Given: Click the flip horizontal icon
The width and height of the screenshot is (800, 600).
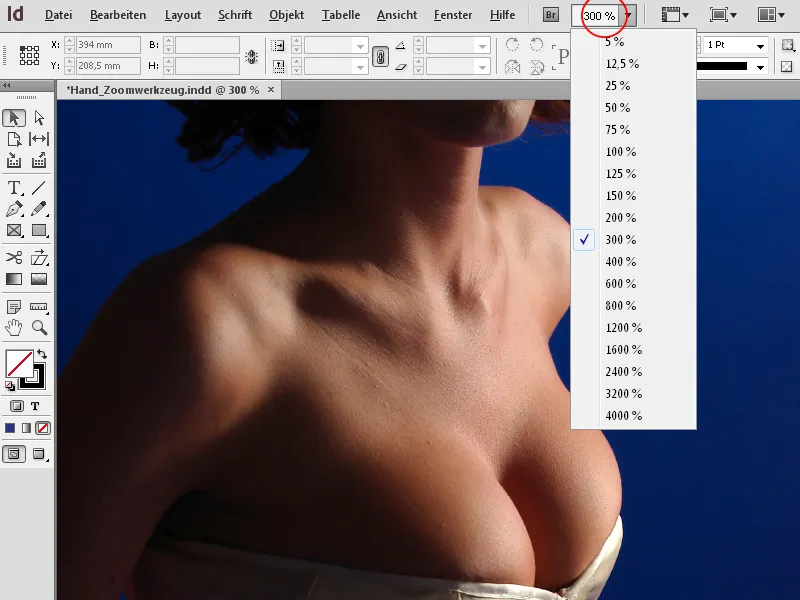Looking at the screenshot, I should click(512, 67).
